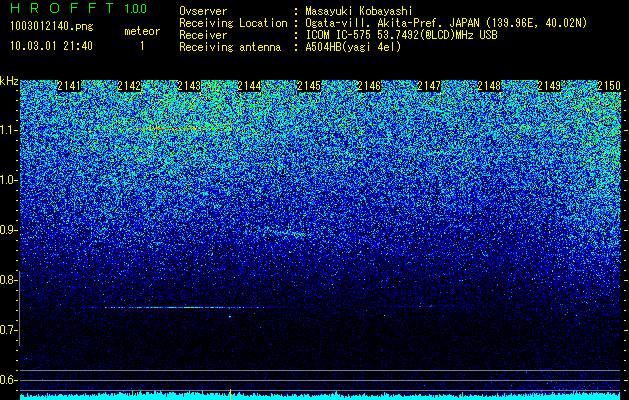629x400 pixels.
Task: Click the 1.0 frequency axis label
Action: [8, 180]
